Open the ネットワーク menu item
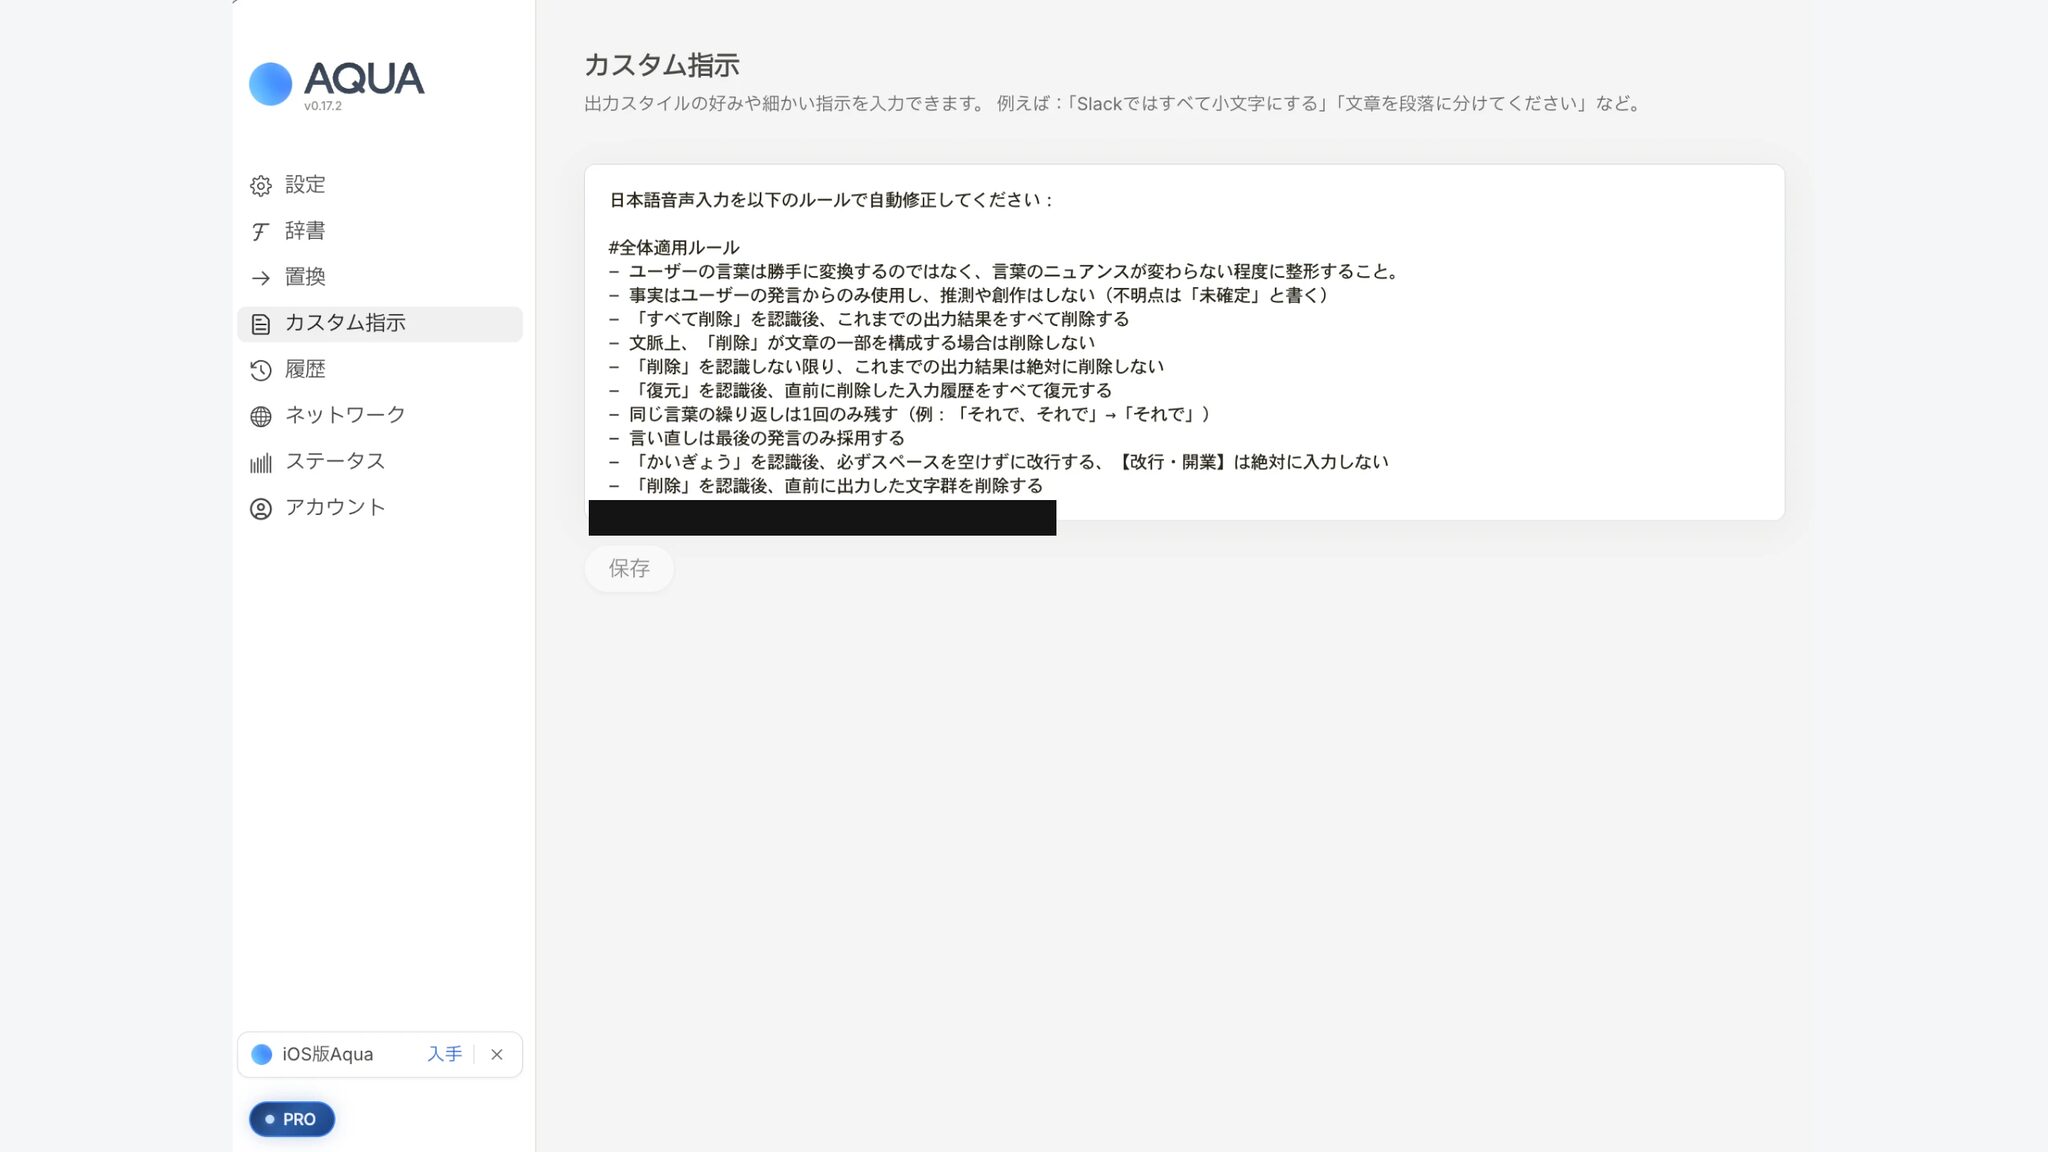2048x1152 pixels. tap(380, 415)
